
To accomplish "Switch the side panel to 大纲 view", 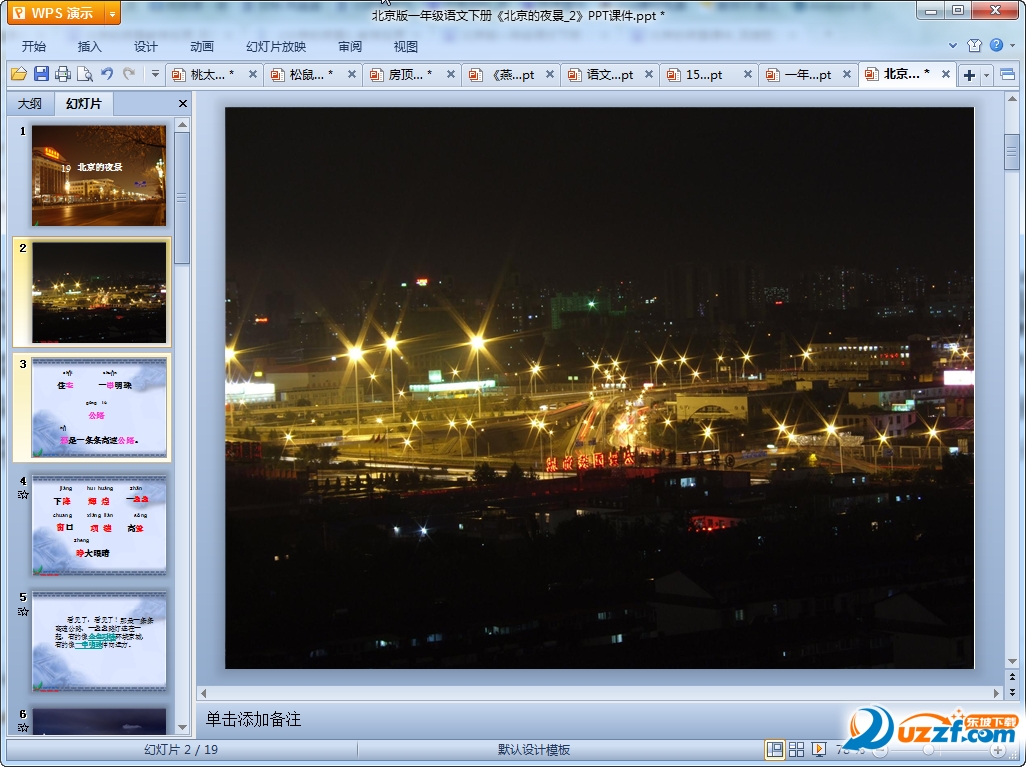I will coord(29,103).
